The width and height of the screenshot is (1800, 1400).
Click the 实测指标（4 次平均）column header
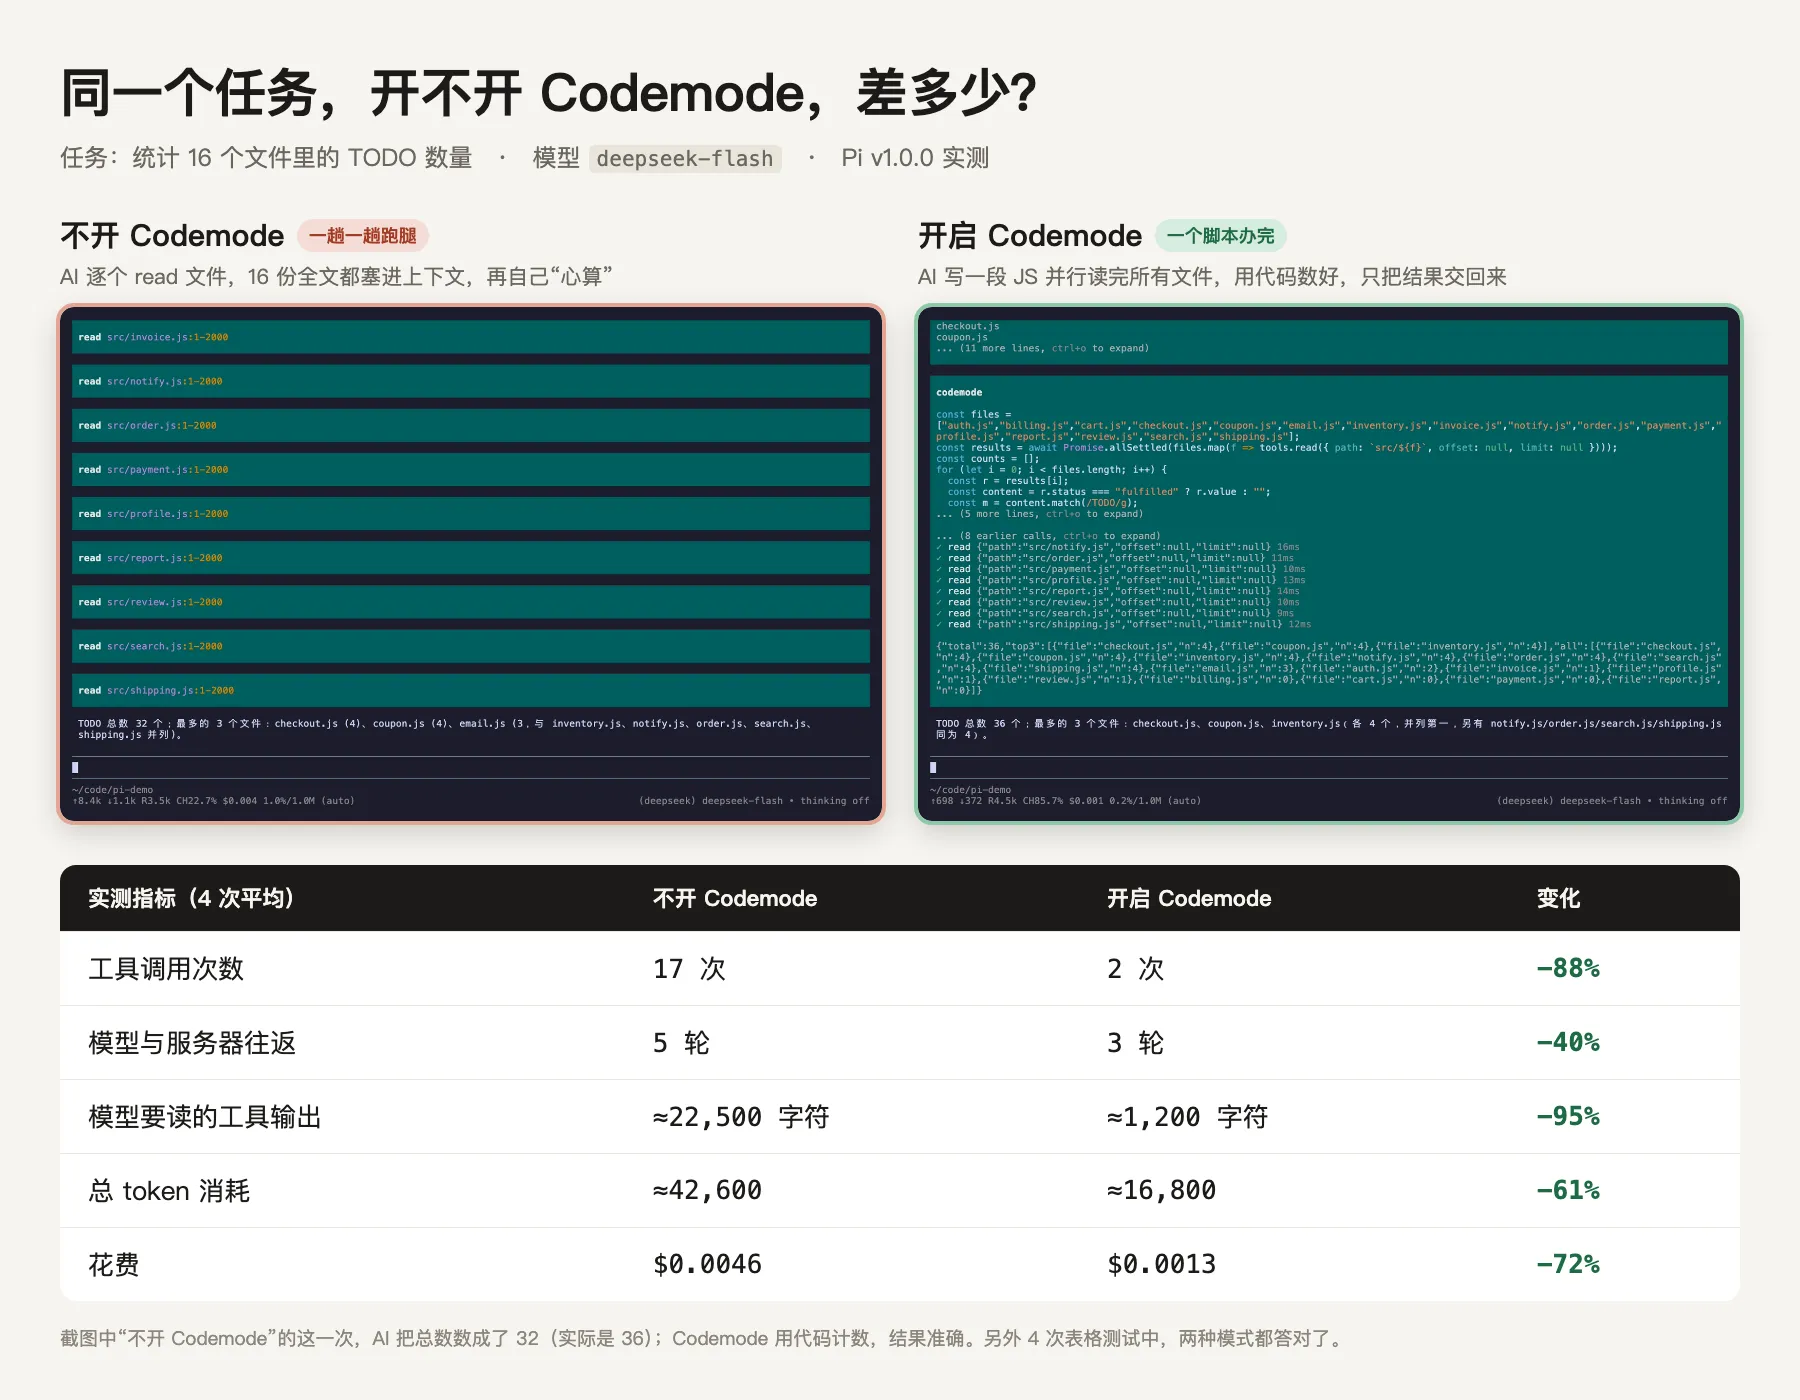coord(191,898)
